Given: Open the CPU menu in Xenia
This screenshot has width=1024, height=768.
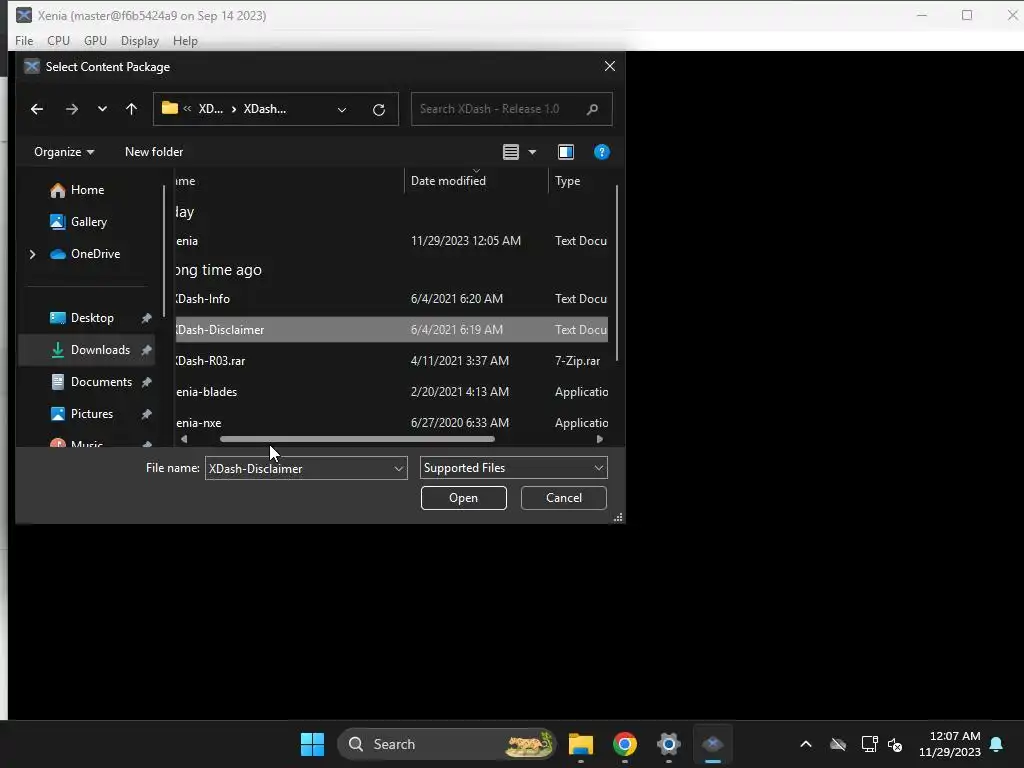Looking at the screenshot, I should [x=58, y=40].
